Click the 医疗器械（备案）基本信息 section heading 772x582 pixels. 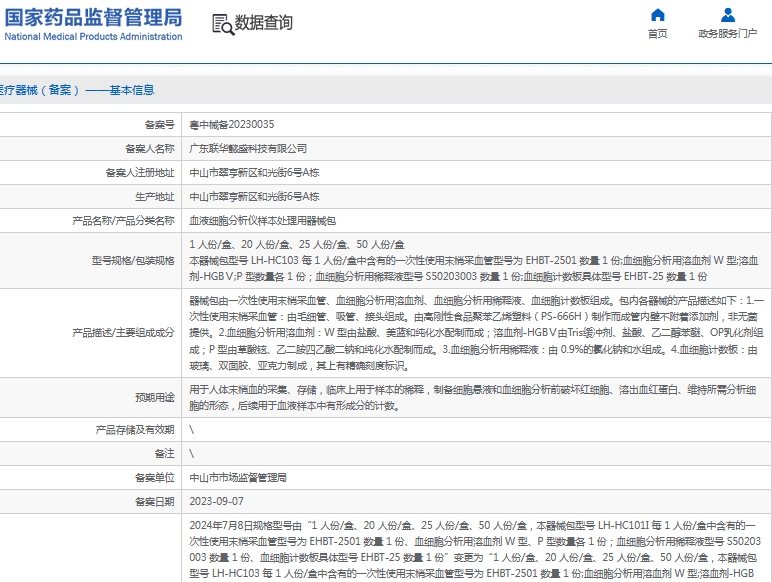[77, 90]
